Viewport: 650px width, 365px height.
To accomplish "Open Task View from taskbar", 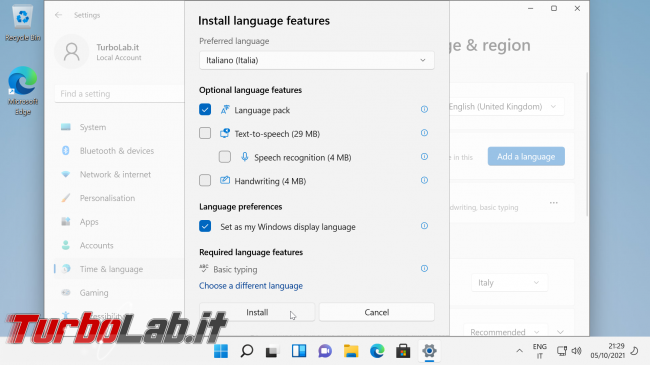I will pyautogui.click(x=272, y=351).
